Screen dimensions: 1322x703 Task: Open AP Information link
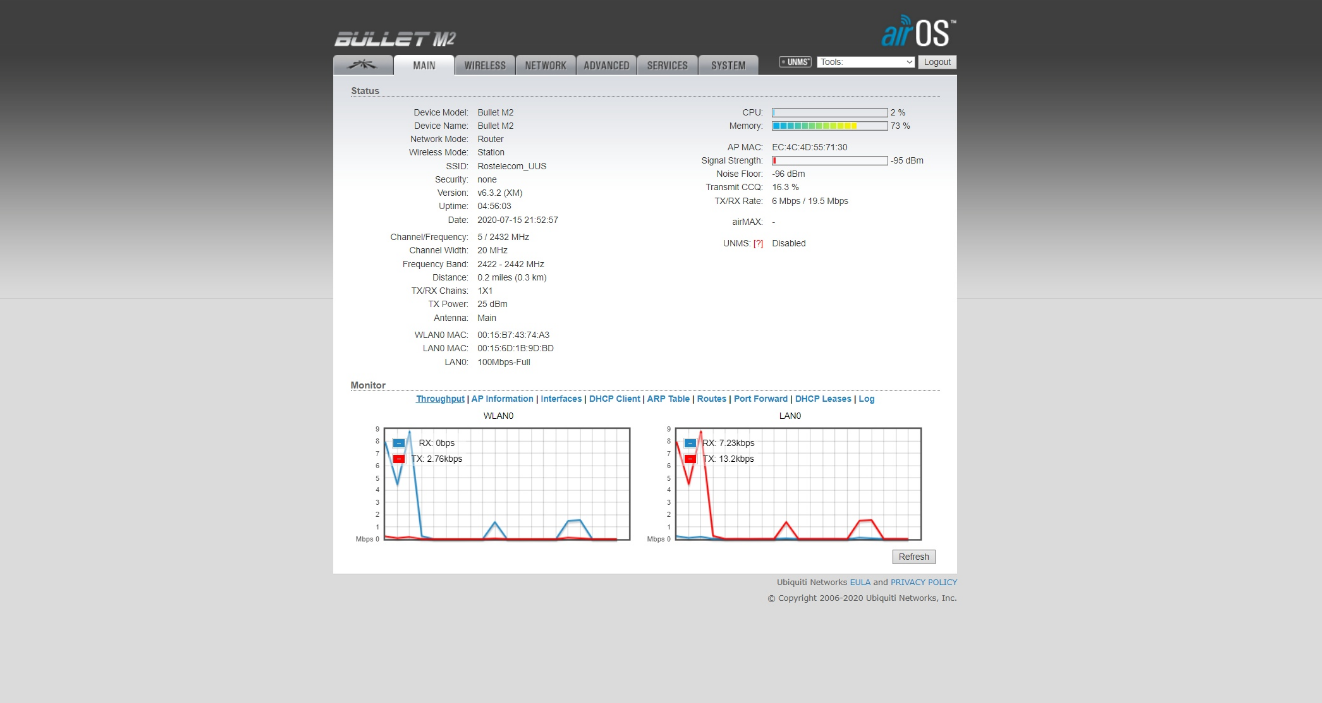pyautogui.click(x=502, y=399)
